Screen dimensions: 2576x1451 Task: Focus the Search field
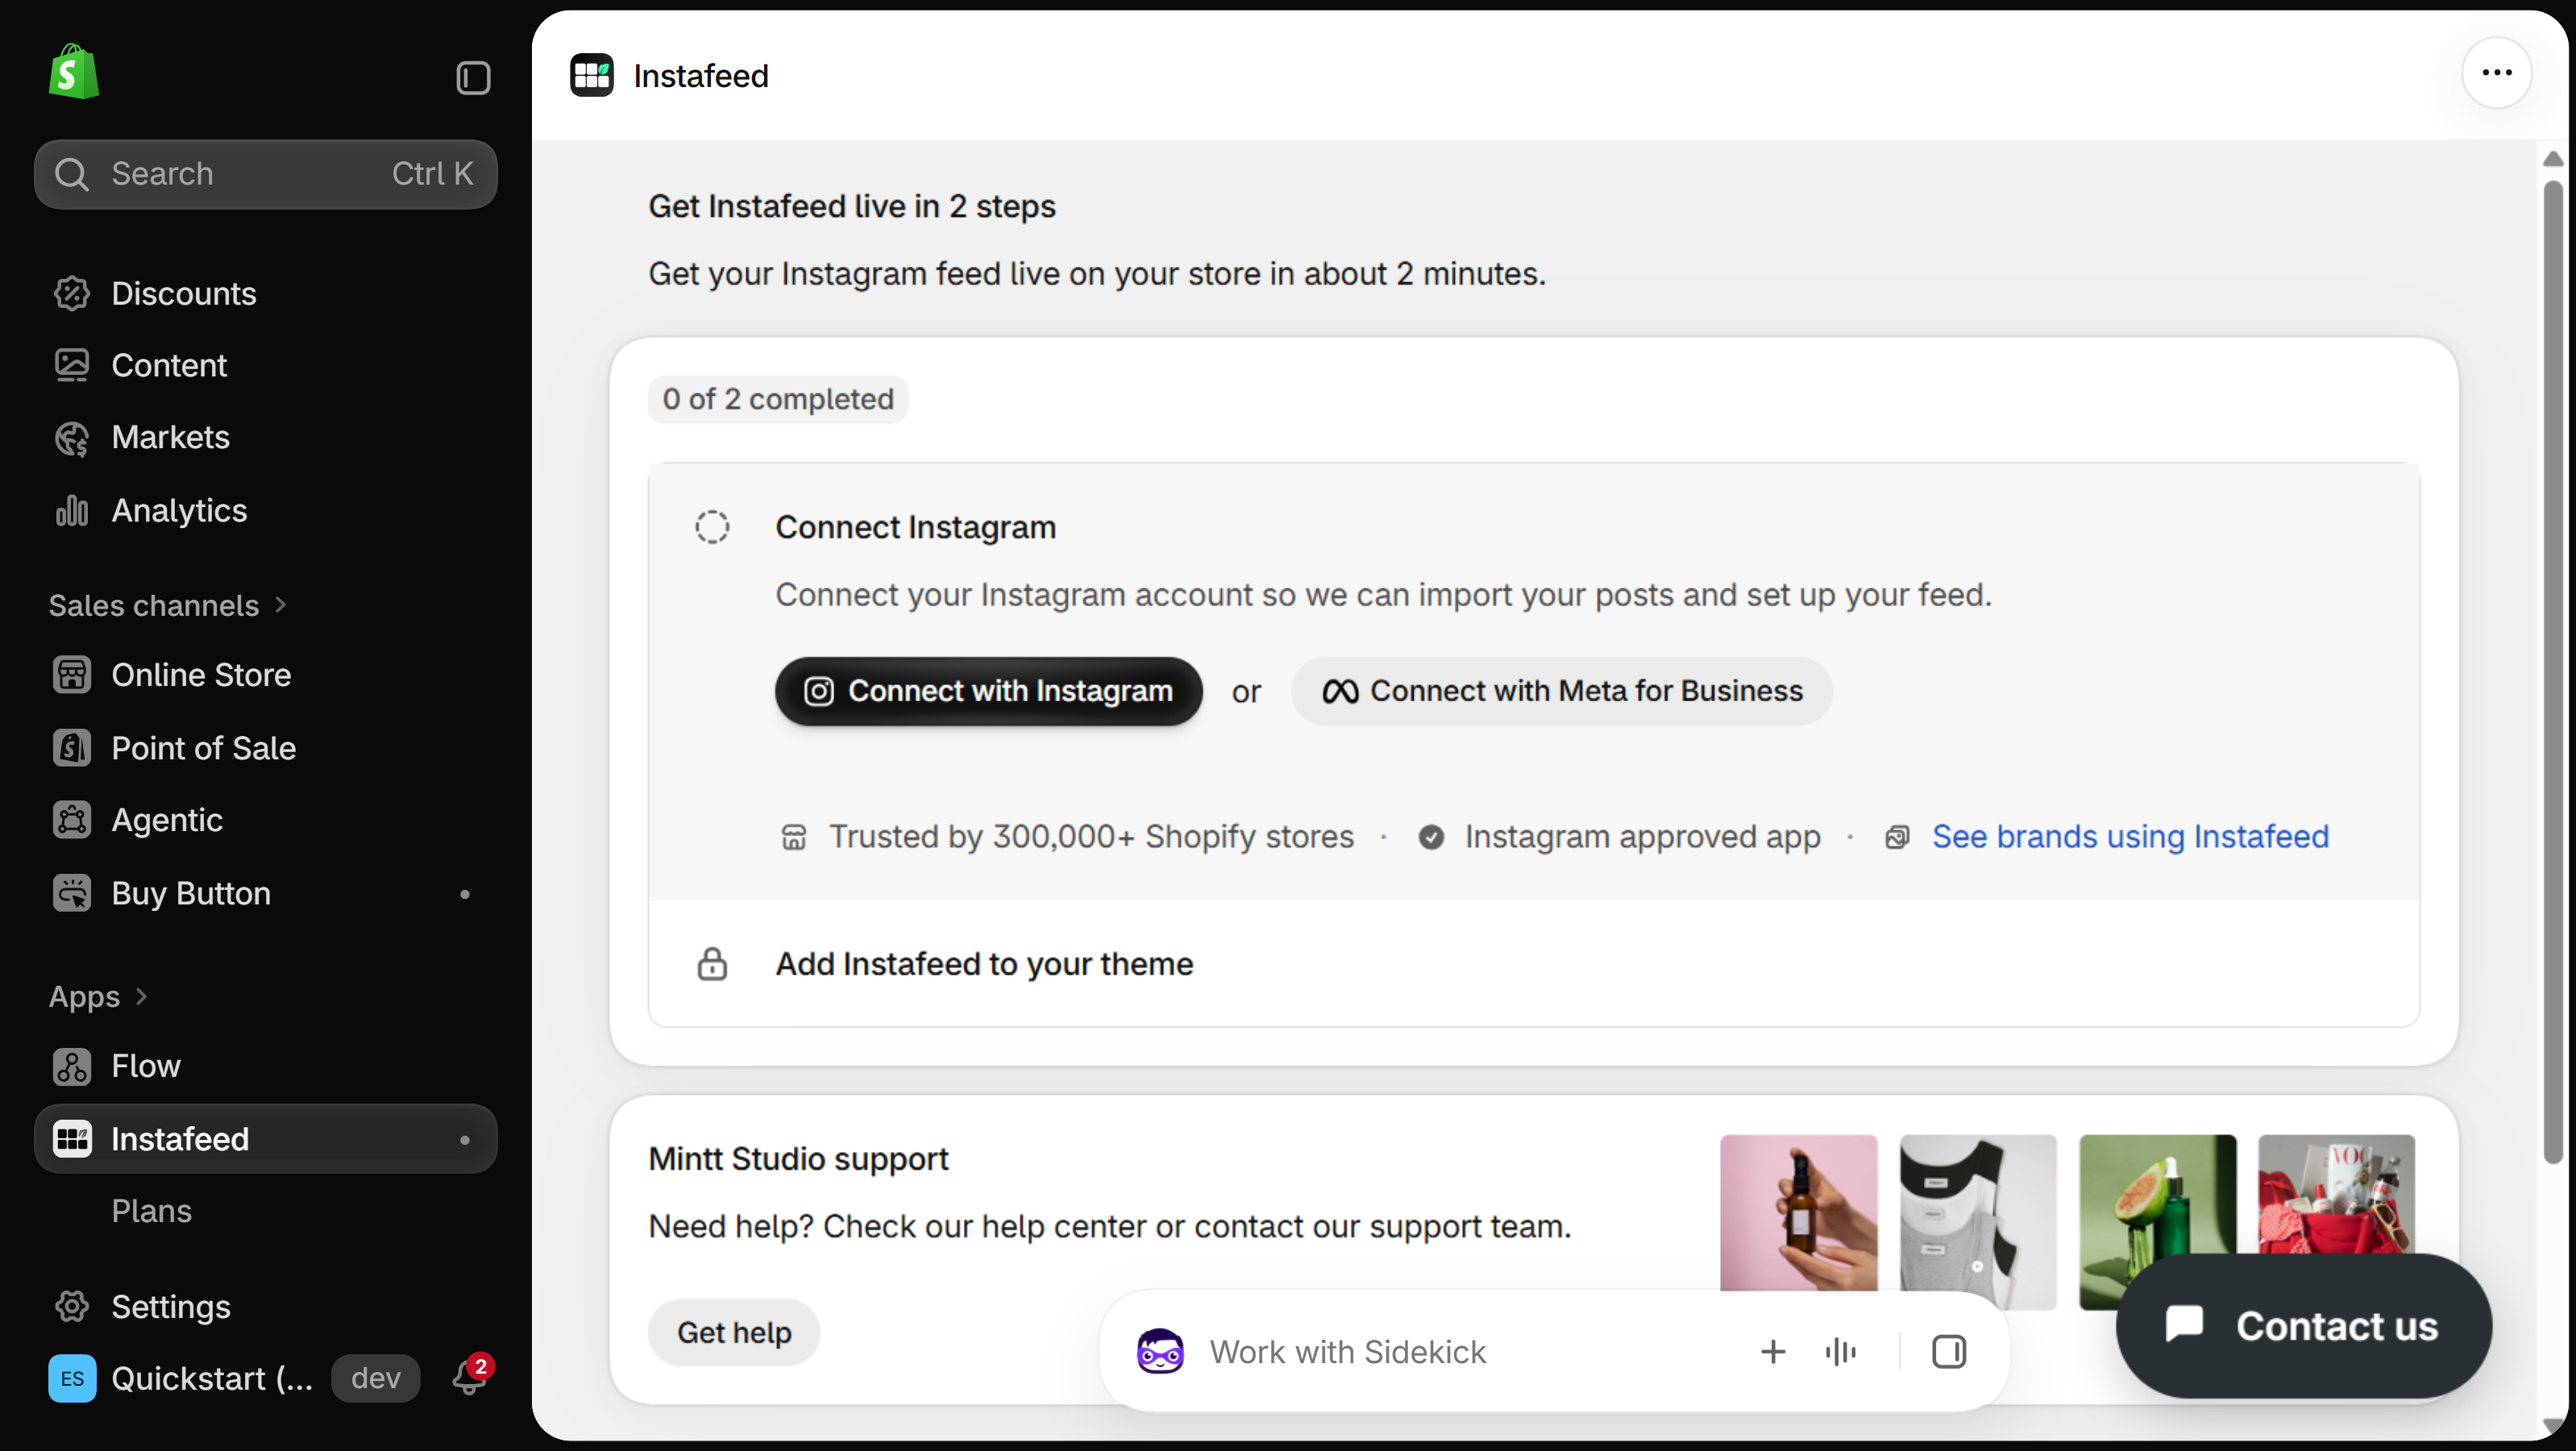click(x=266, y=174)
